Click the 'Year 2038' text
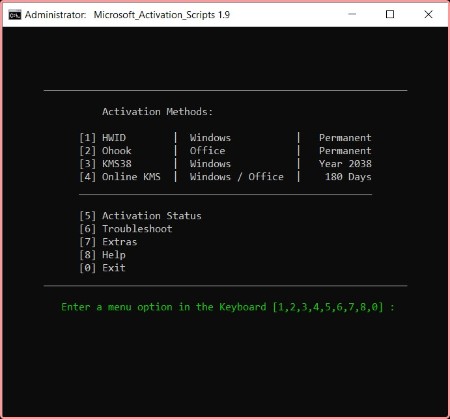Viewport: 450px width, 419px height. [345, 164]
